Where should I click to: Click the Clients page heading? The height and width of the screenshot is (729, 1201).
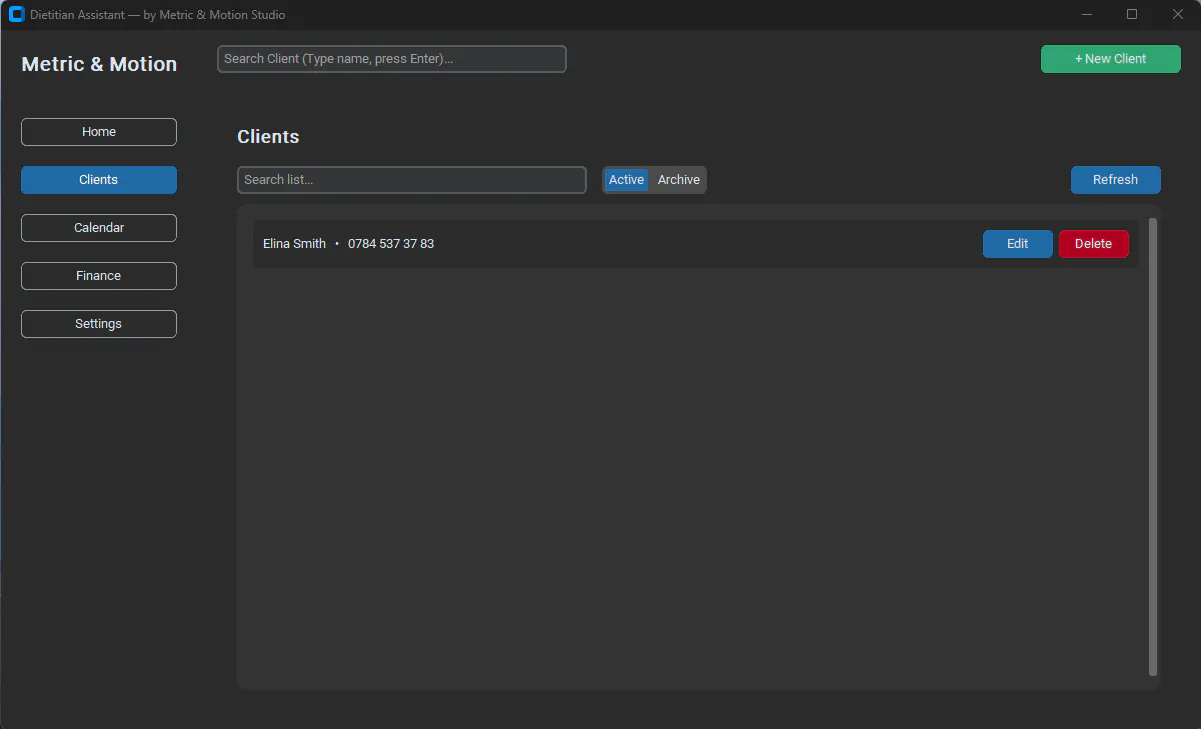[x=268, y=137]
